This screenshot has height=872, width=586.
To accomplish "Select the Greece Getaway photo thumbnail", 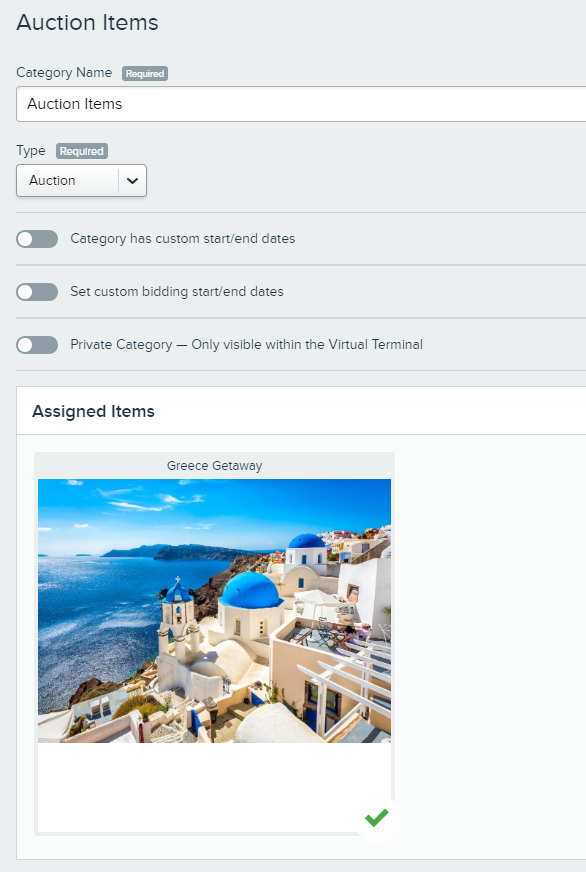I will (x=215, y=611).
